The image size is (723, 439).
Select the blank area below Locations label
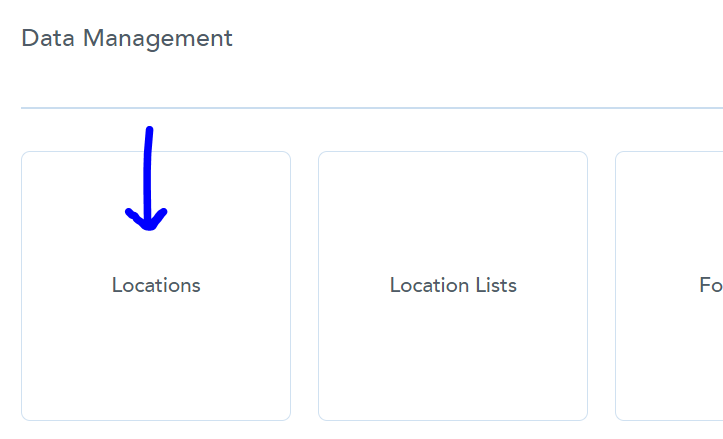click(x=156, y=357)
